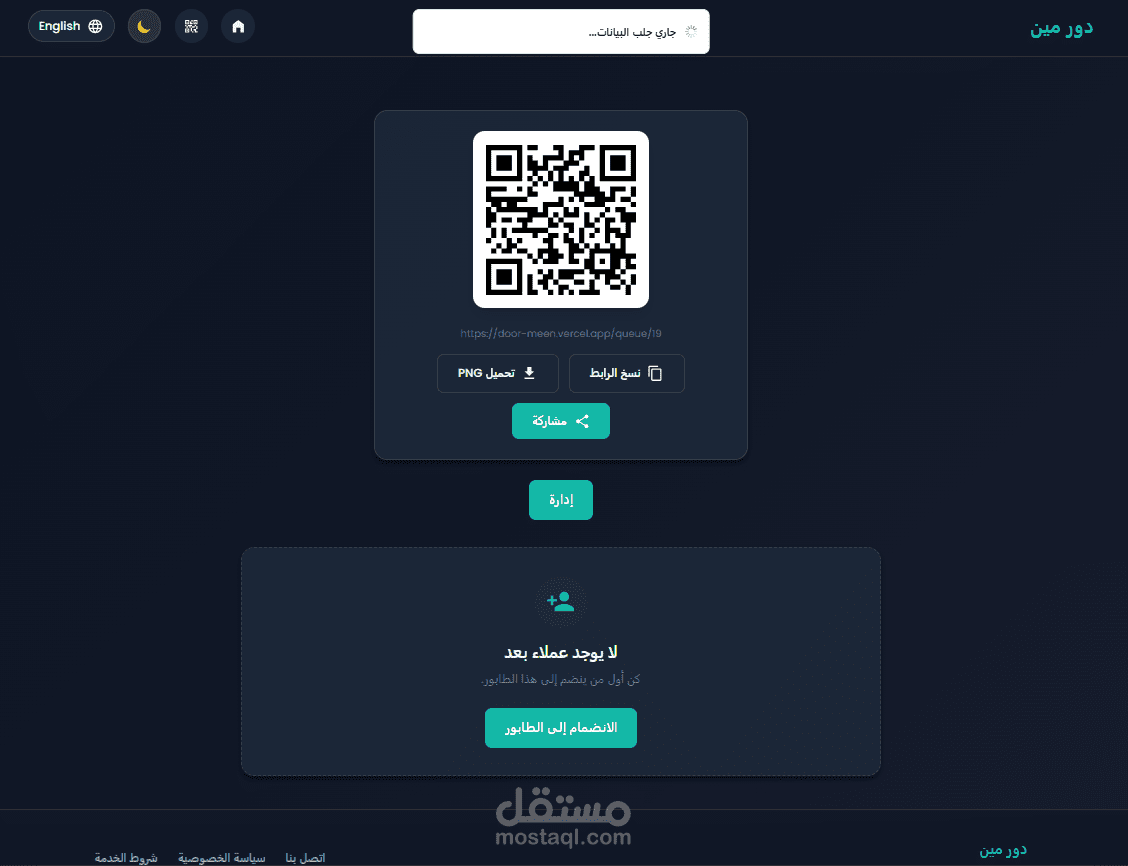Screen dimensions: 1128x866
Task: Switch language with the English button
Action: point(71,27)
